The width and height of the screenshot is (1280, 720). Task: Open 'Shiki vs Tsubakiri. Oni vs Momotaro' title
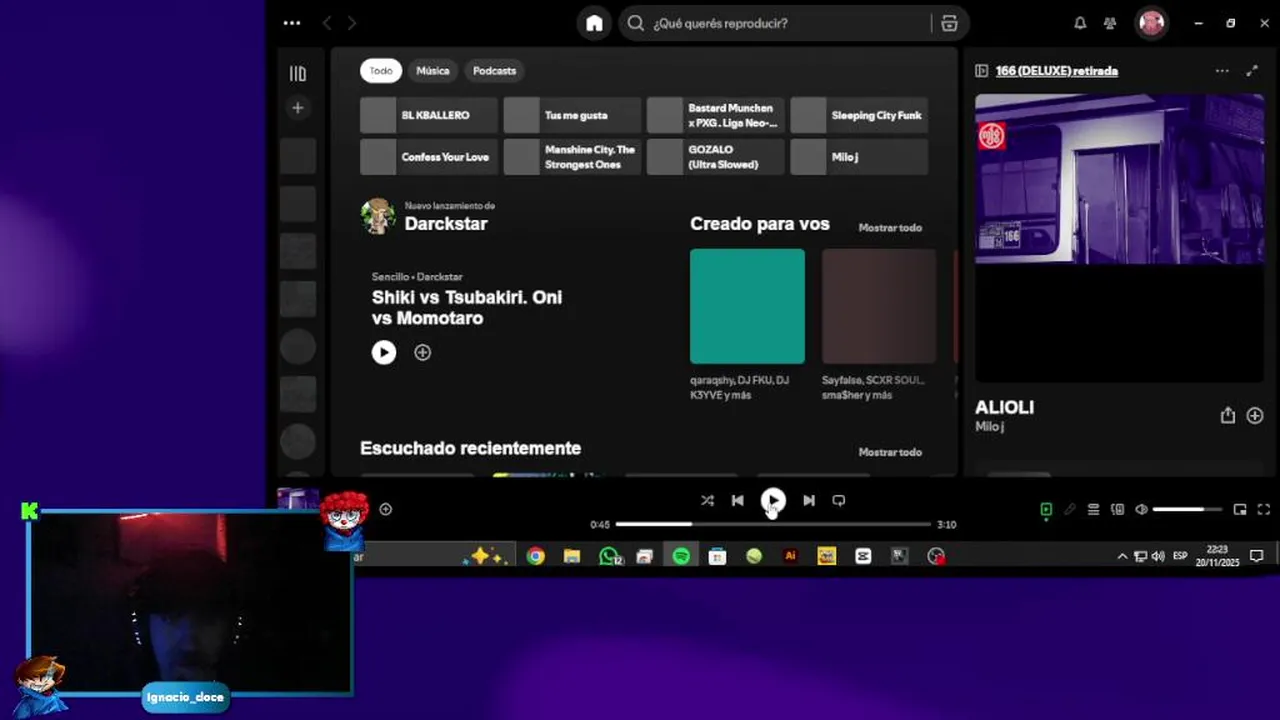(467, 308)
